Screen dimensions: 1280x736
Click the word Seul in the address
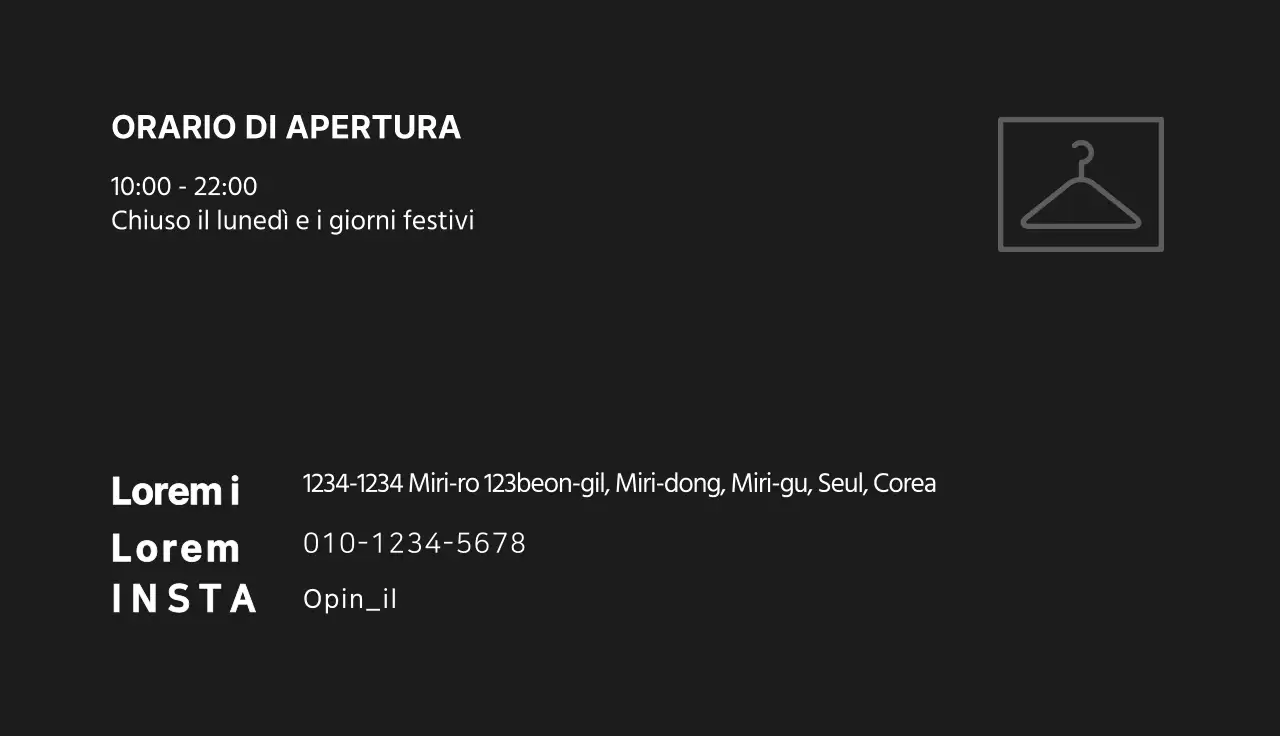coord(841,484)
